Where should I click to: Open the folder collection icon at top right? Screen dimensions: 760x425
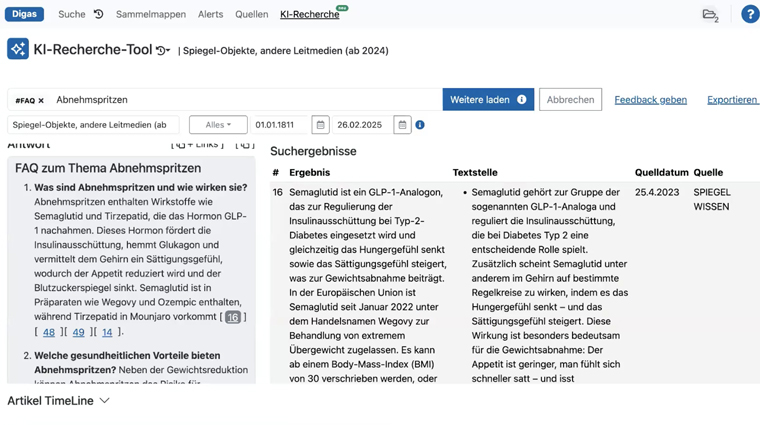tap(710, 15)
